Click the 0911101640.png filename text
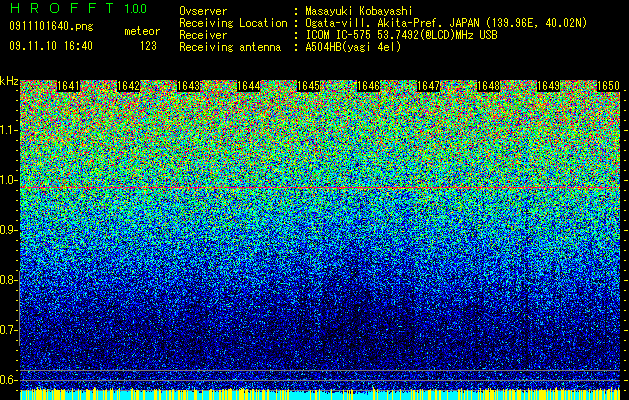Image resolution: width=629 pixels, height=400 pixels. (51, 26)
